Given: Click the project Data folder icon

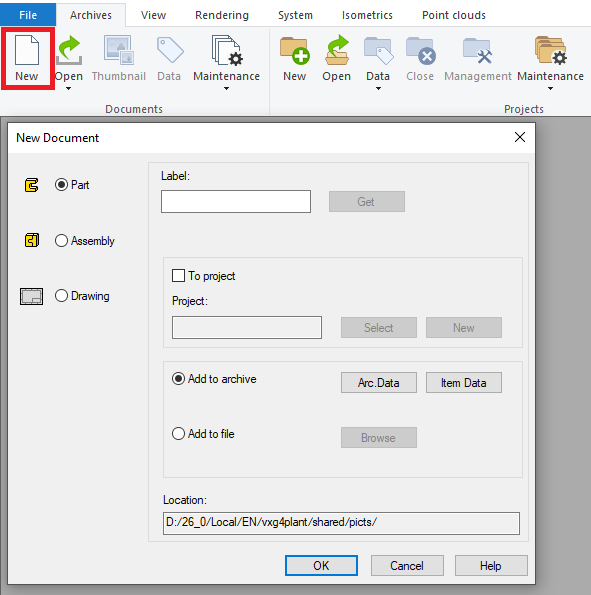Looking at the screenshot, I should point(378,50).
